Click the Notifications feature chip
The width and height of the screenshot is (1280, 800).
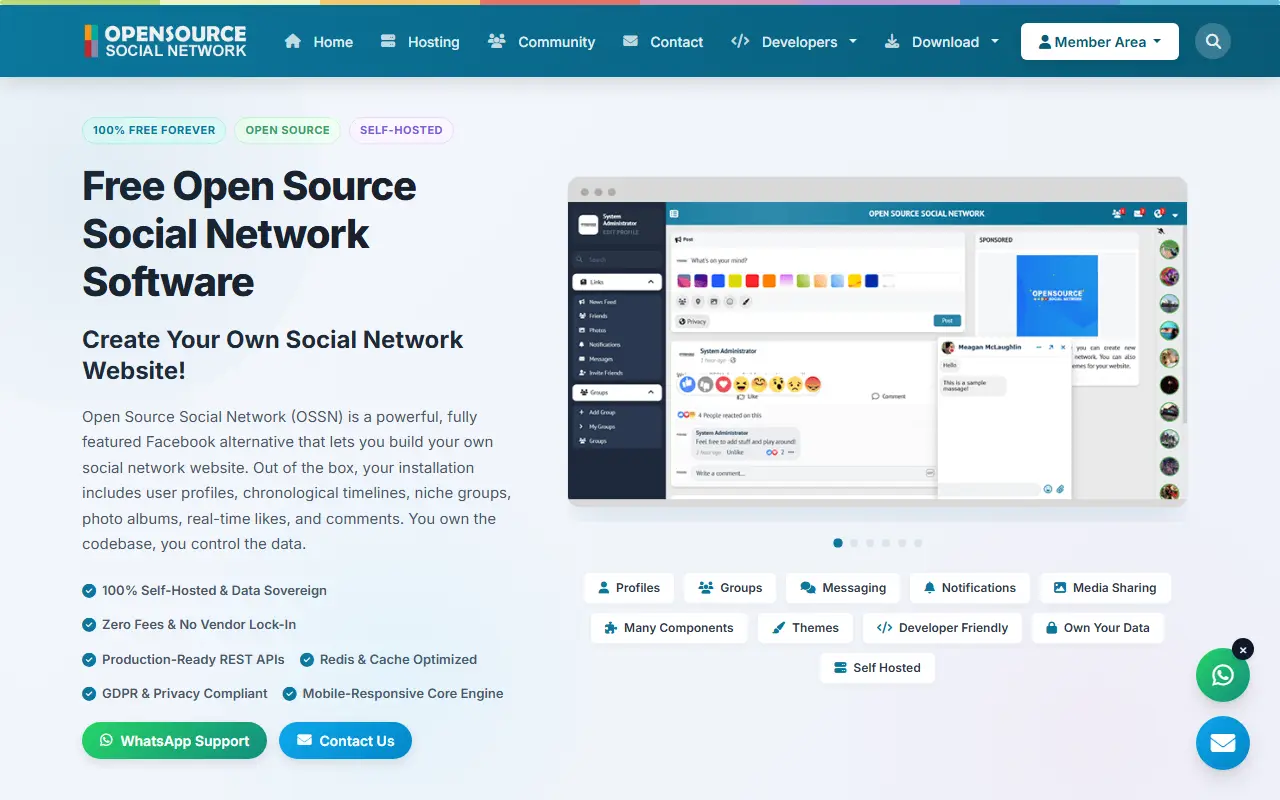tap(970, 588)
